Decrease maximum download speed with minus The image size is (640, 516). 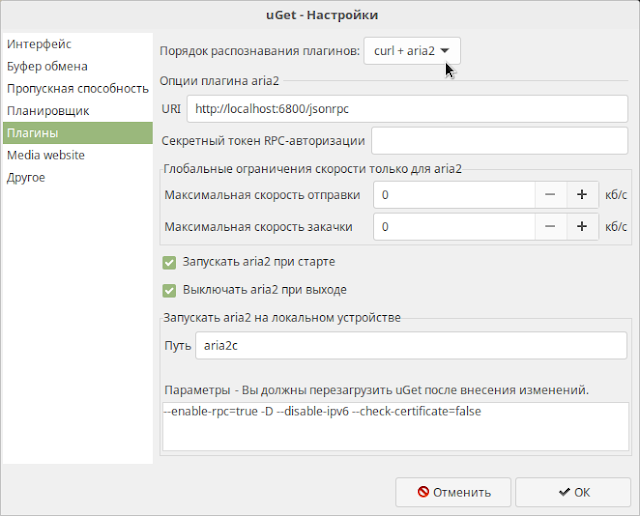point(550,227)
